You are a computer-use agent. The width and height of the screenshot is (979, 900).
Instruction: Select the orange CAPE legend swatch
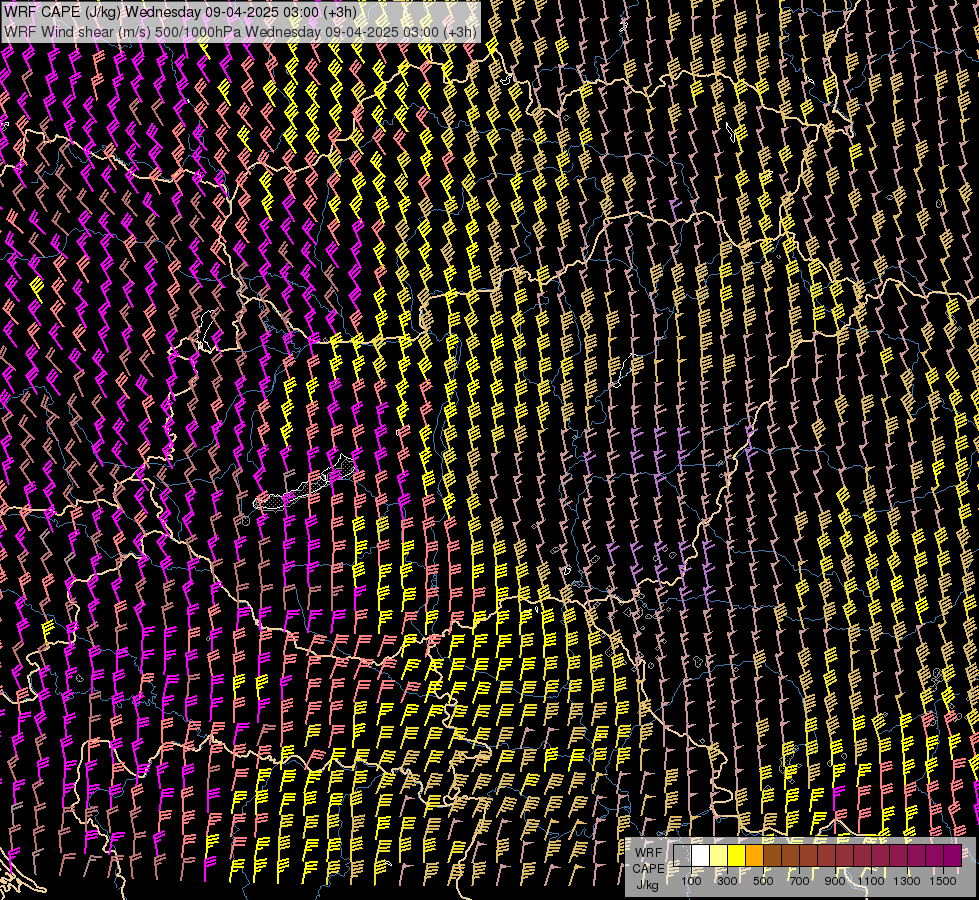[754, 856]
